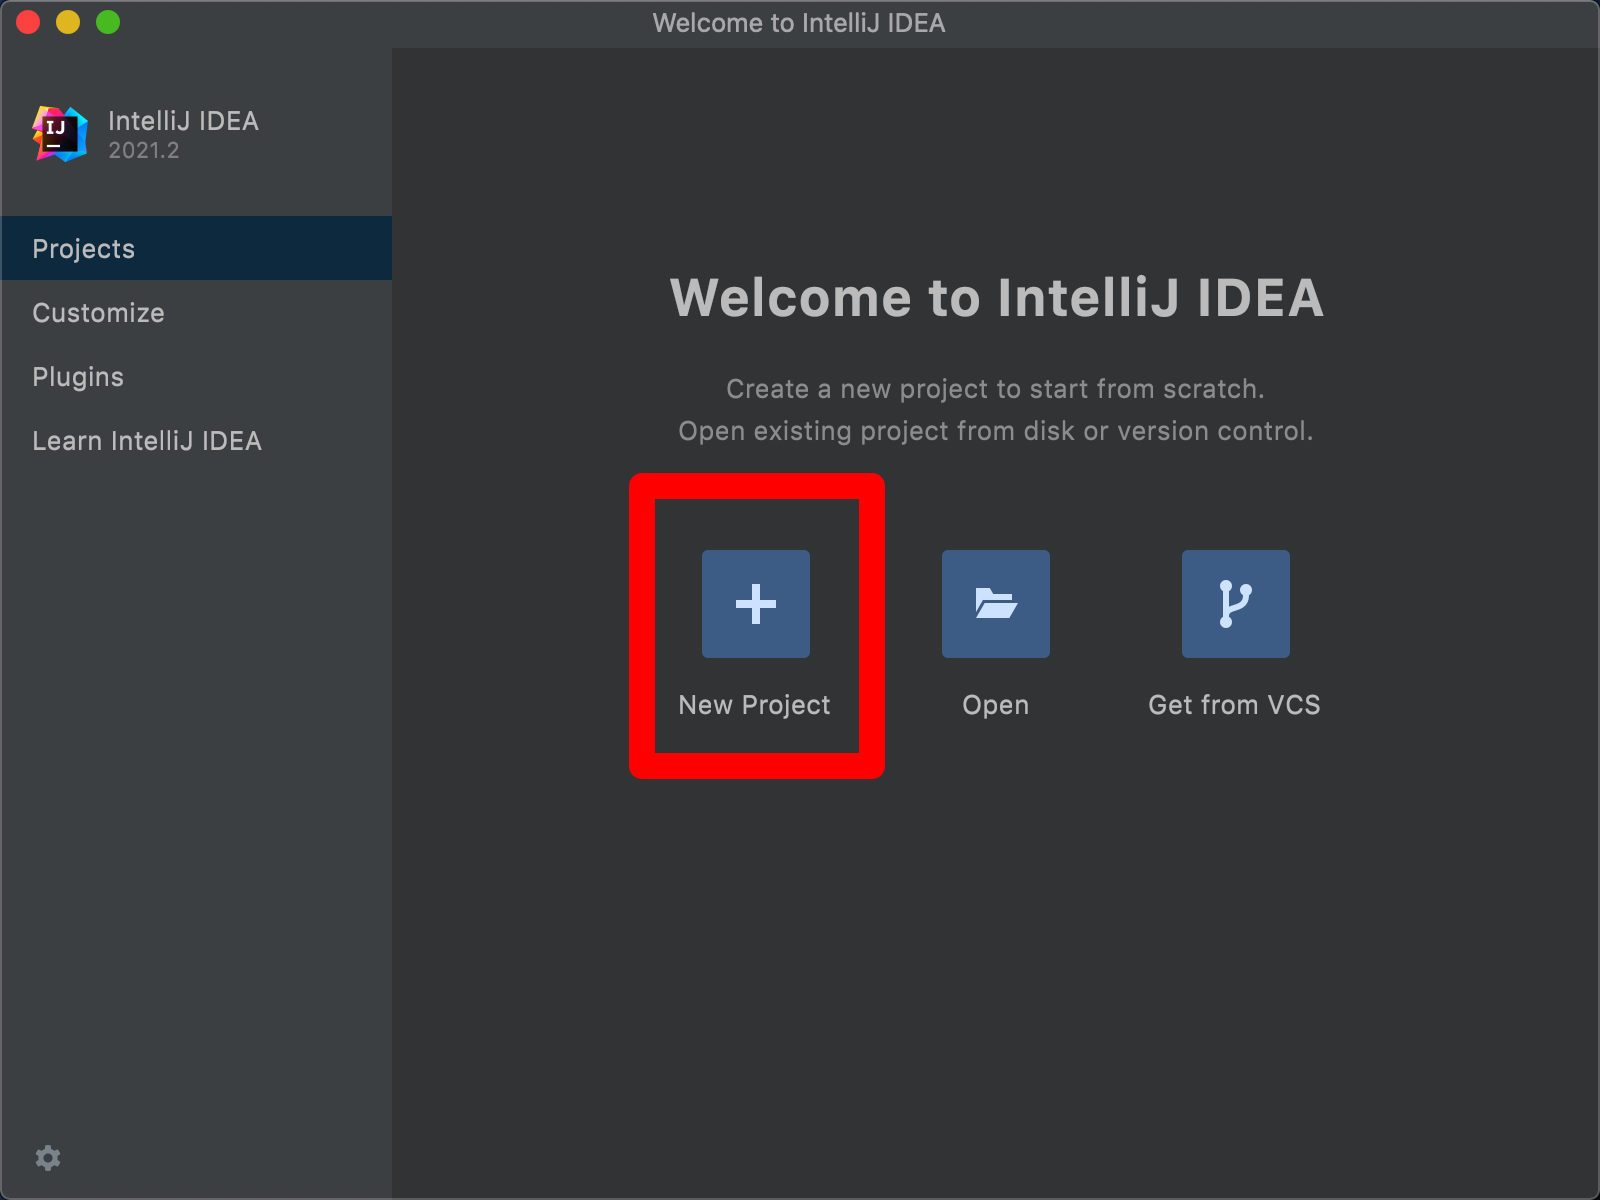Click the IntelliJ IDEA name in sidebar header
The height and width of the screenshot is (1200, 1600).
pyautogui.click(x=184, y=121)
